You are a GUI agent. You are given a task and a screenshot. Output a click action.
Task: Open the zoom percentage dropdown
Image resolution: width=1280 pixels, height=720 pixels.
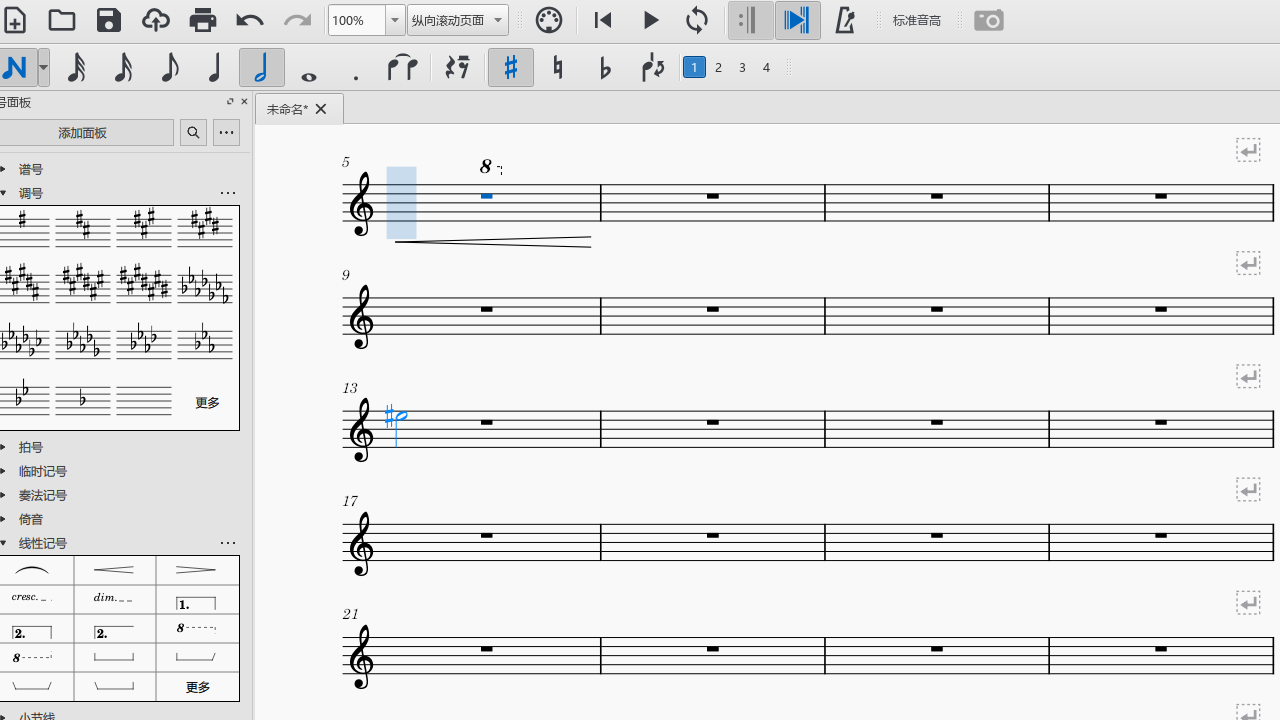click(x=393, y=20)
